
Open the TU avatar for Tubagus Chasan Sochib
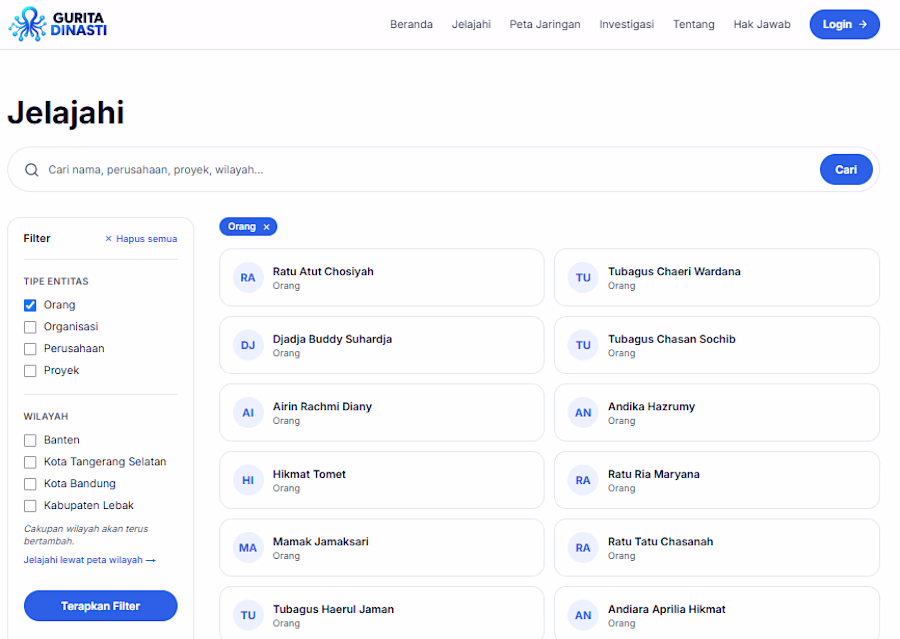click(583, 345)
